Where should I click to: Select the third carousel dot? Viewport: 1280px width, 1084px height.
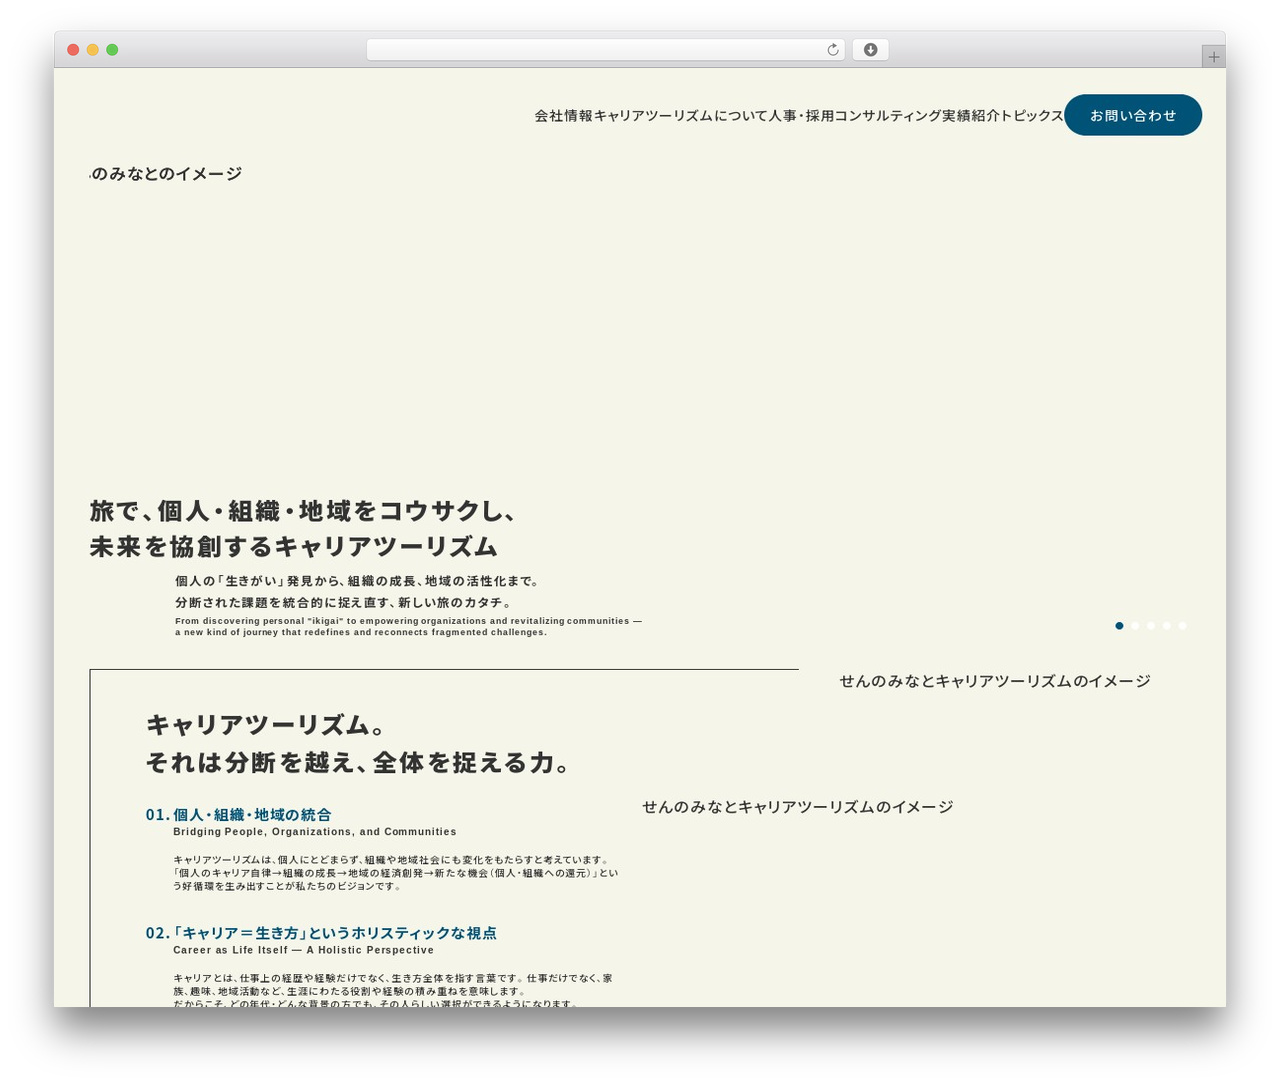tap(1151, 626)
